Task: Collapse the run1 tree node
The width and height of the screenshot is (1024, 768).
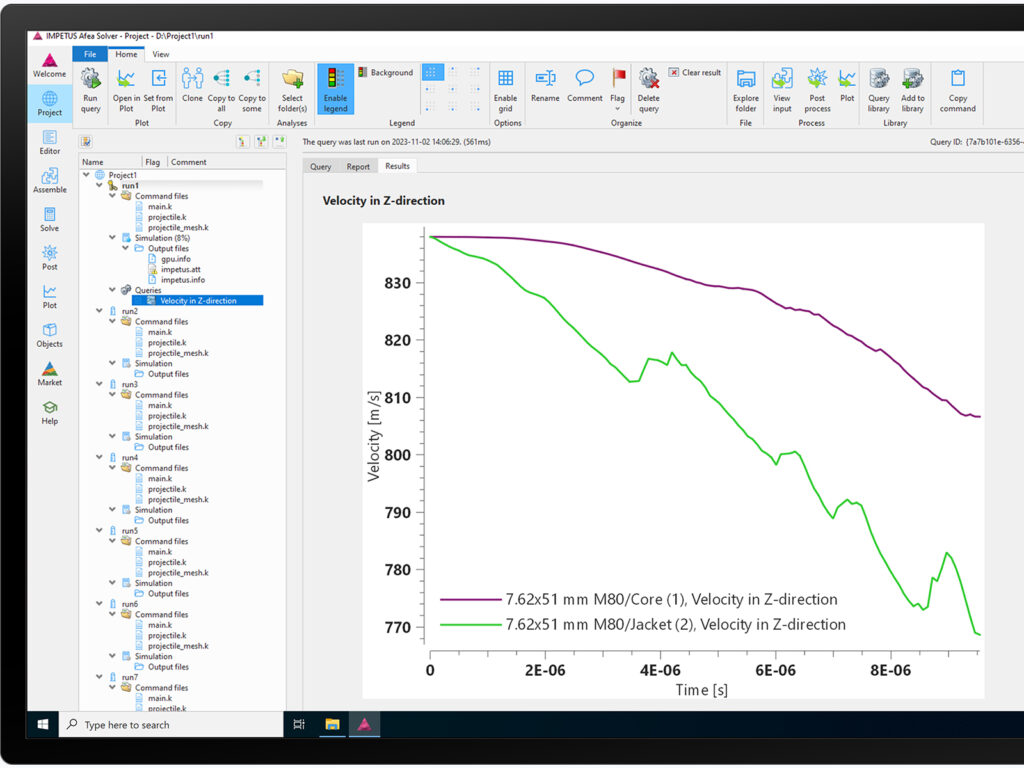Action: tap(99, 186)
